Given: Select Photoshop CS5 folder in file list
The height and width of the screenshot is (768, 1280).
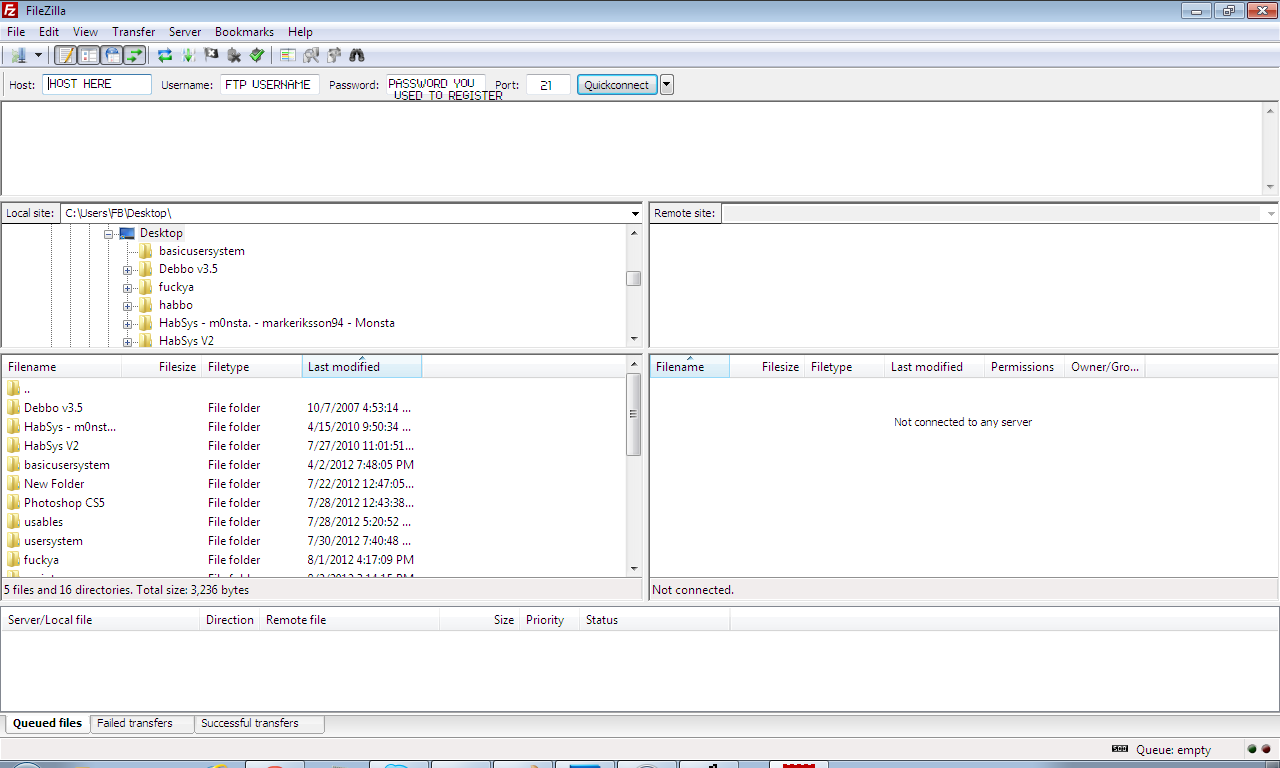Looking at the screenshot, I should [x=64, y=503].
